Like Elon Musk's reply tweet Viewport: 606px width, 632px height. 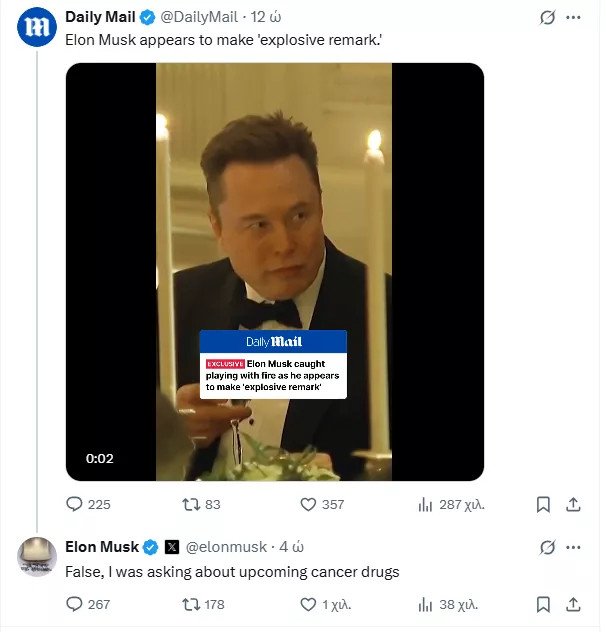pyautogui.click(x=308, y=604)
